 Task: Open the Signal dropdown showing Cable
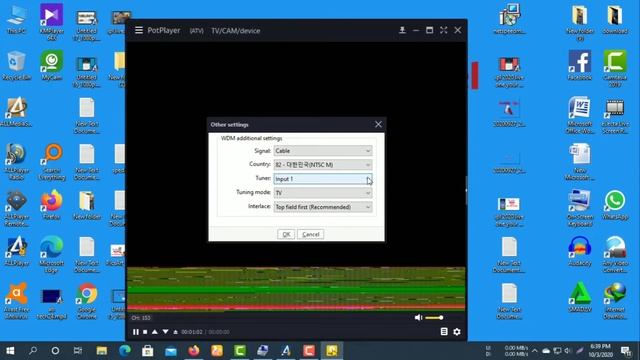tap(323, 151)
